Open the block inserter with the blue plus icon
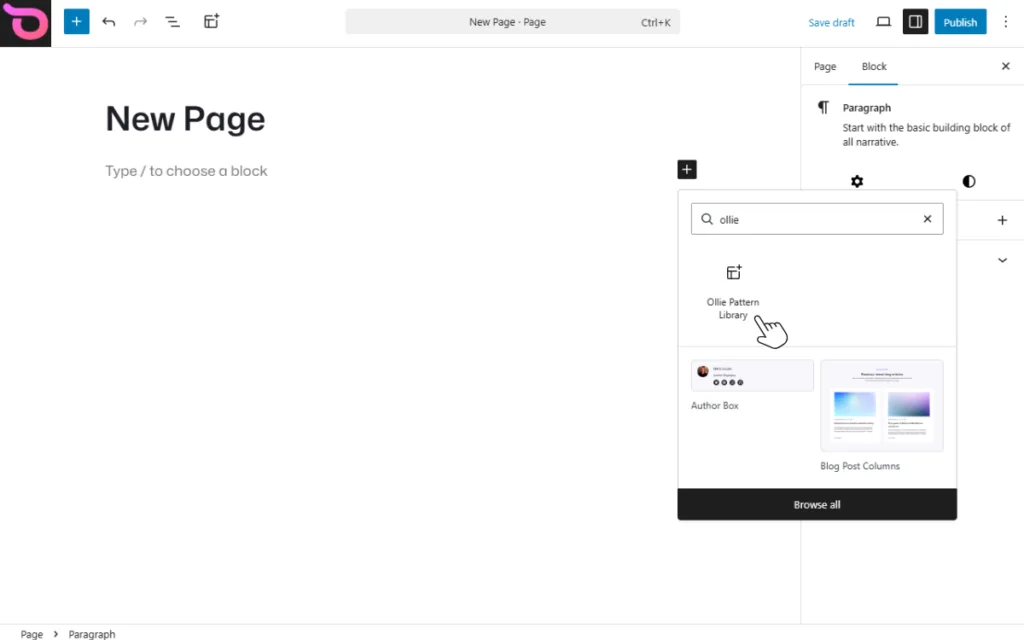The image size is (1024, 640). (76, 21)
